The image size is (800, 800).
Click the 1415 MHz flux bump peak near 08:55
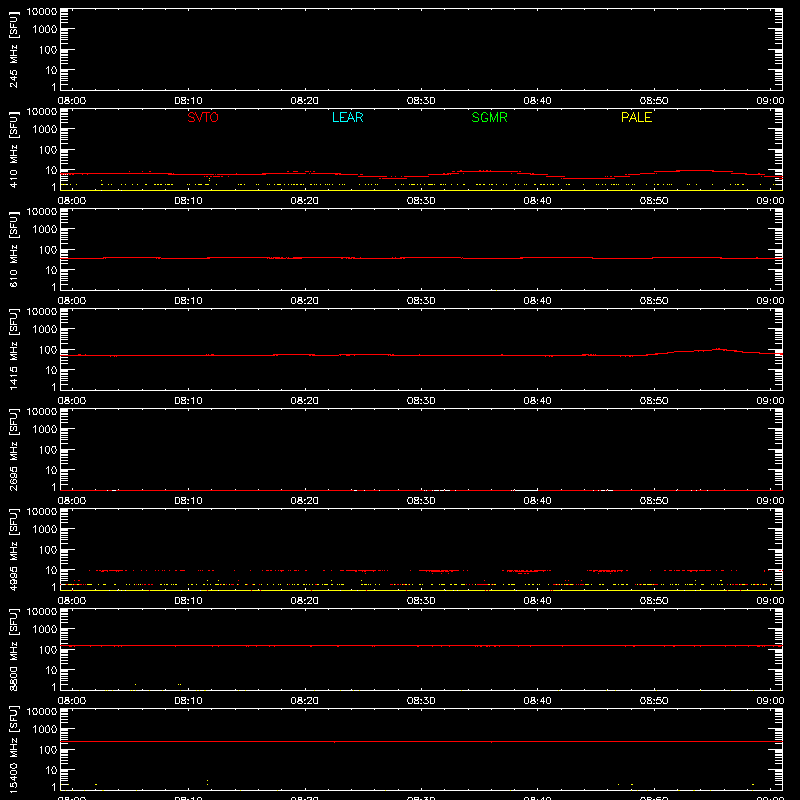pyautogui.click(x=719, y=349)
